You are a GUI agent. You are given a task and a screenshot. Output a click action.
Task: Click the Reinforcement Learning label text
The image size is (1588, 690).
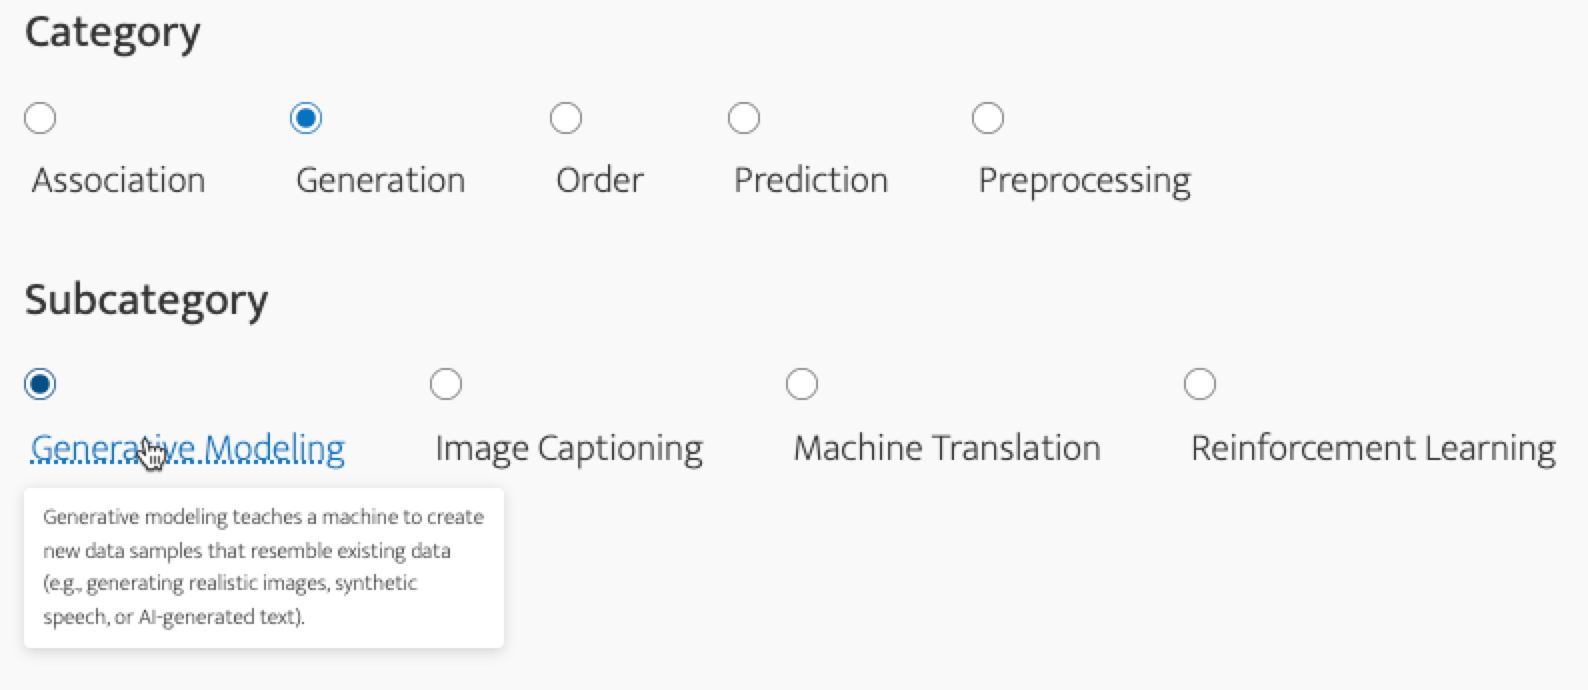tap(1372, 448)
